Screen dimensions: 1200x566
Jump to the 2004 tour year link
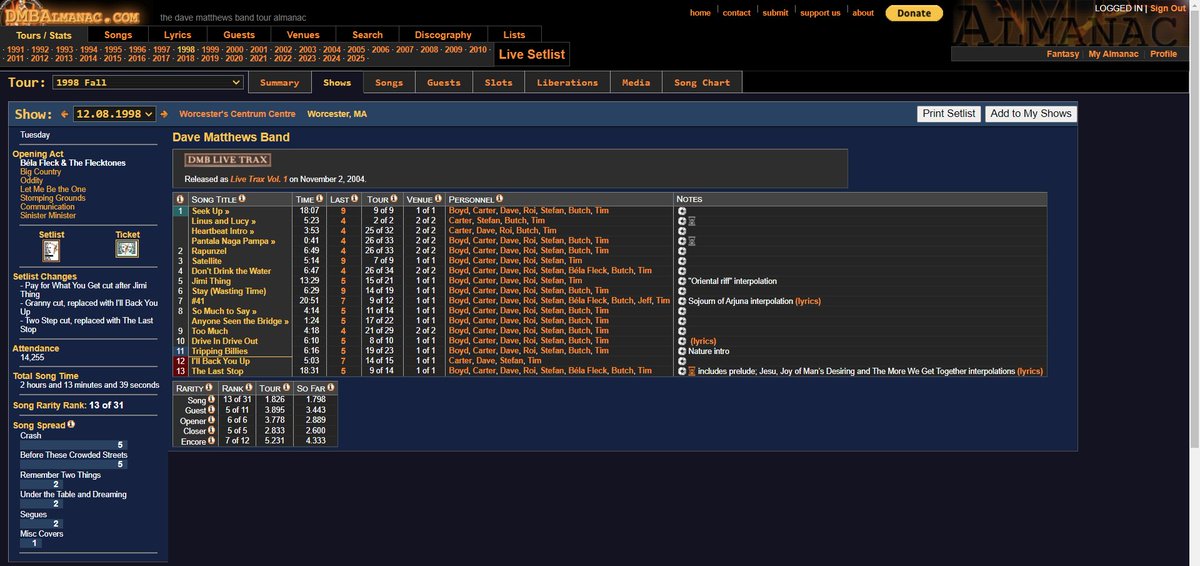(x=332, y=49)
